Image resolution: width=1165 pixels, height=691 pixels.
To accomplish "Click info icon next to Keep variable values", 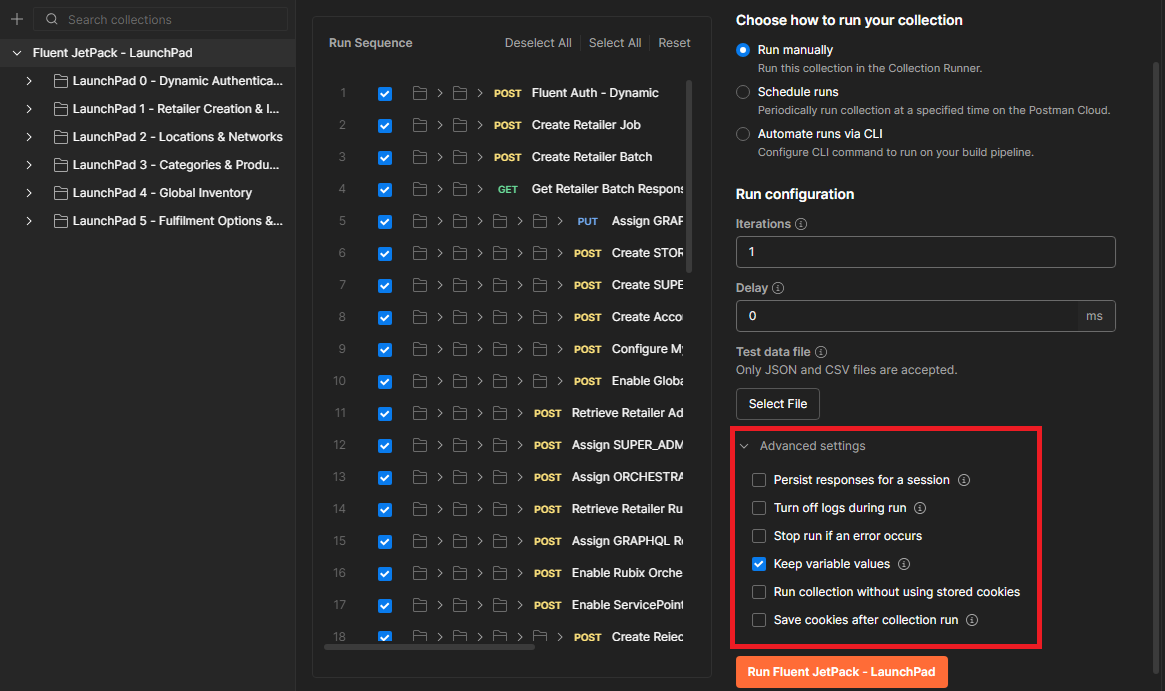I will pyautogui.click(x=904, y=564).
